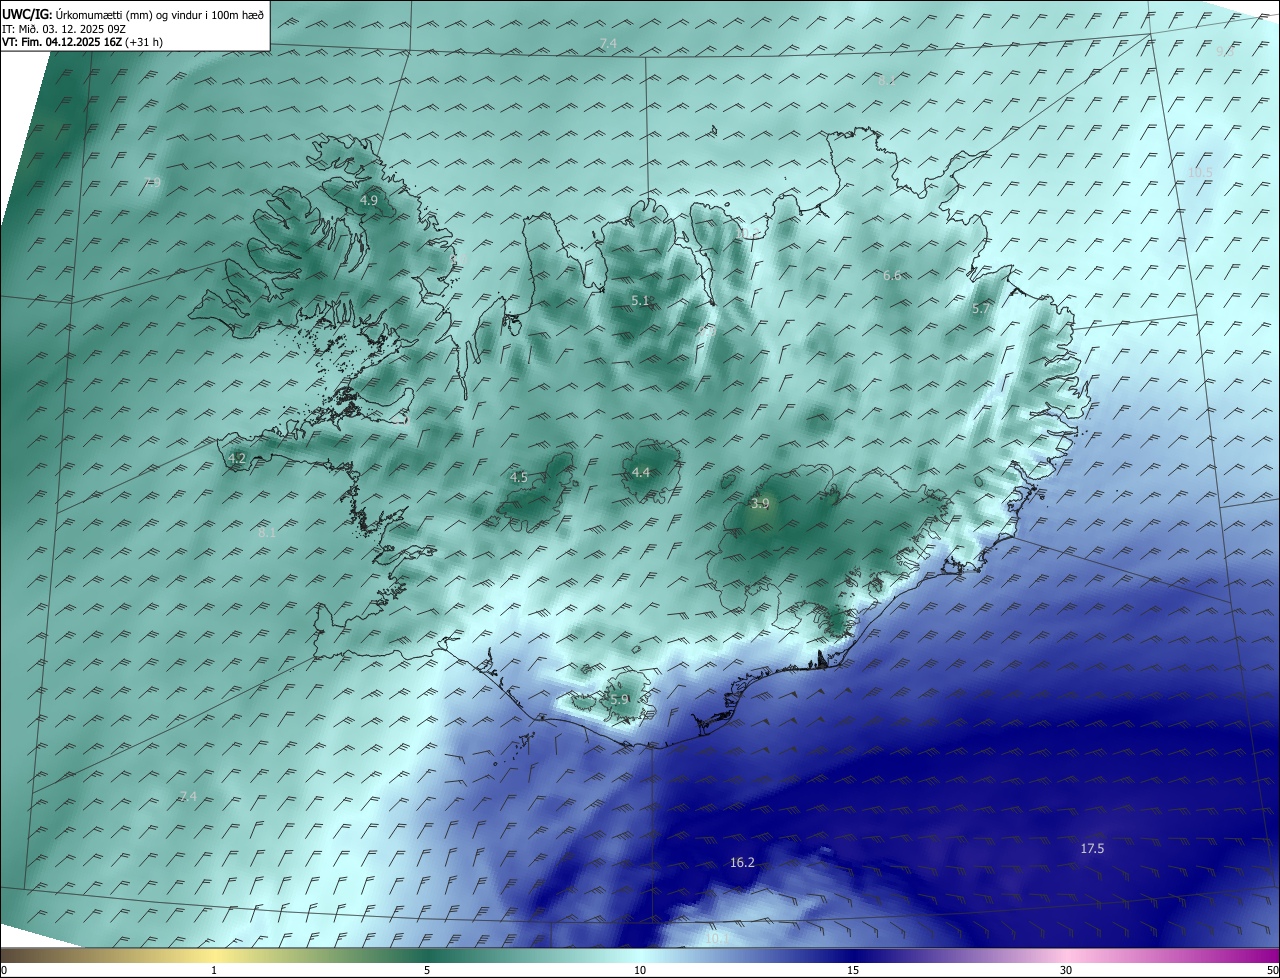Click the 4.2 value on the Snæfellsnes peninsula tip
The image size is (1280, 978).
pos(237,458)
